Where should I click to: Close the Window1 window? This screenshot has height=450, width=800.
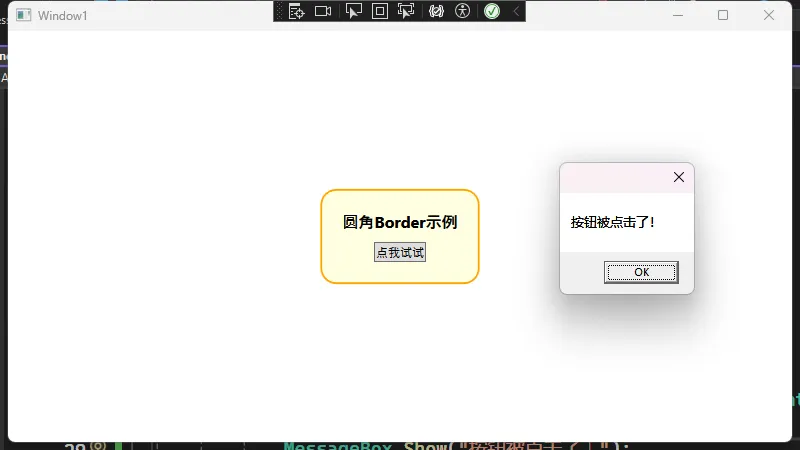(x=769, y=15)
